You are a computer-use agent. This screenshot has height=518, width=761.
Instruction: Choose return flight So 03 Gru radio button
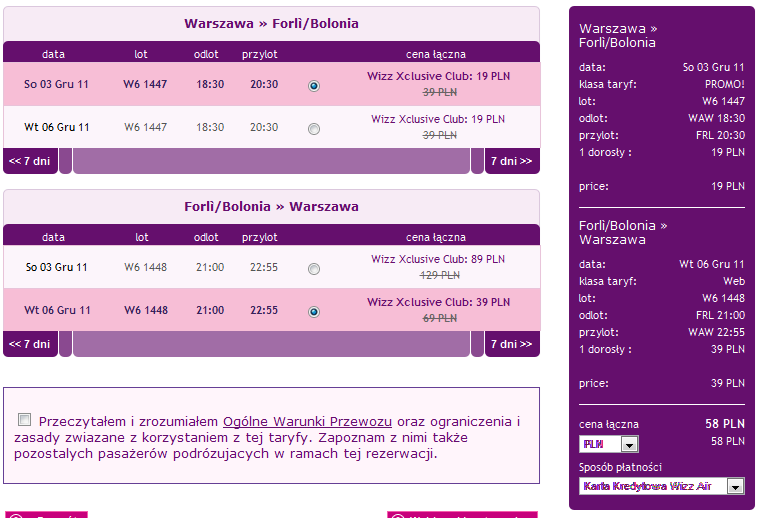click(314, 269)
